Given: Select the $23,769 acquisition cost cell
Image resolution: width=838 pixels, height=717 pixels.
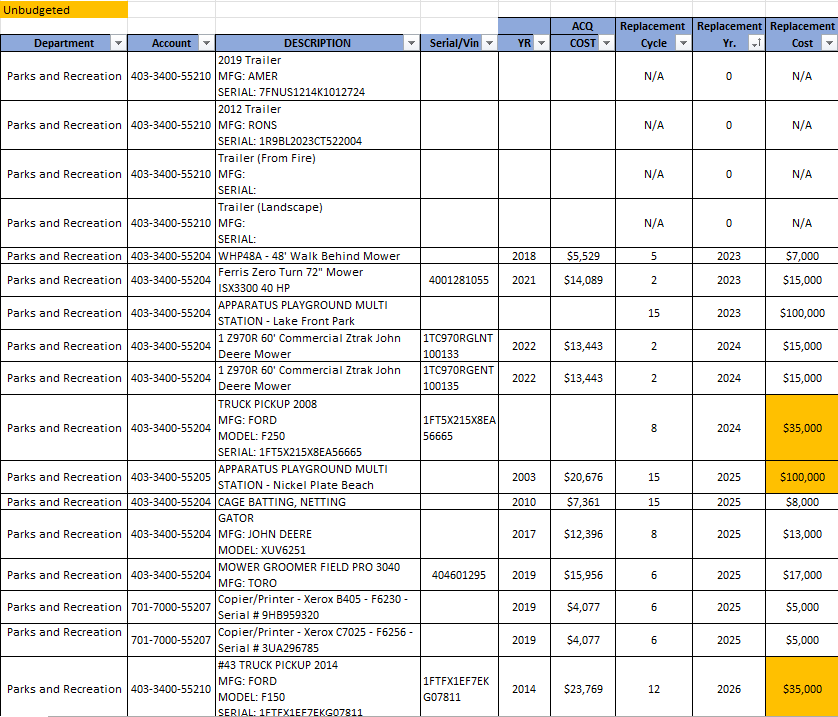Looking at the screenshot, I should [x=583, y=688].
